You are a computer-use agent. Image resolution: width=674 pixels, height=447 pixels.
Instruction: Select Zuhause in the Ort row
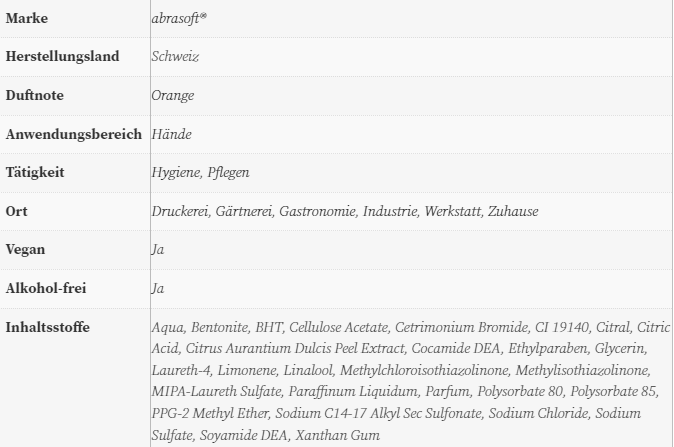click(x=513, y=211)
